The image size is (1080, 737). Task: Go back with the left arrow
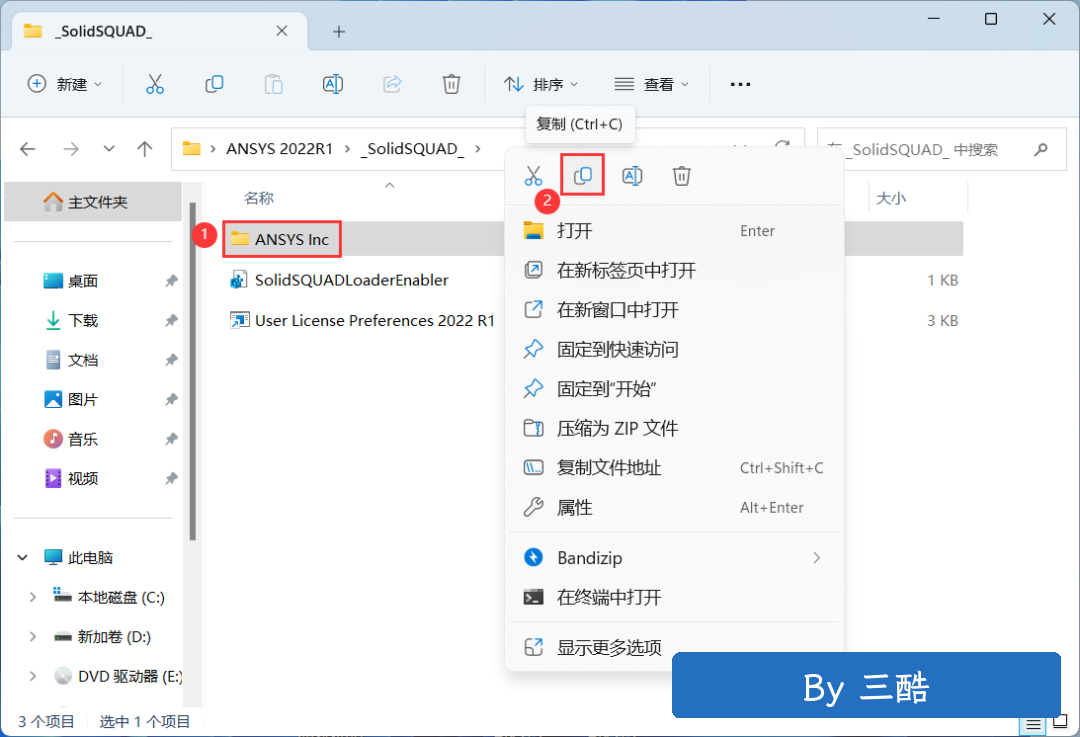click(28, 149)
